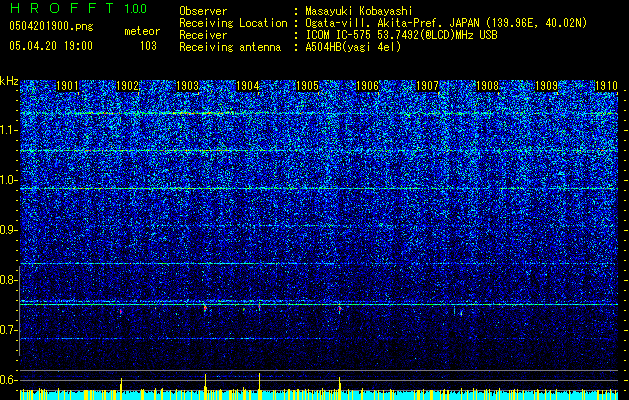Click the 1910 time marker label
The image size is (629, 400).
tap(606, 86)
